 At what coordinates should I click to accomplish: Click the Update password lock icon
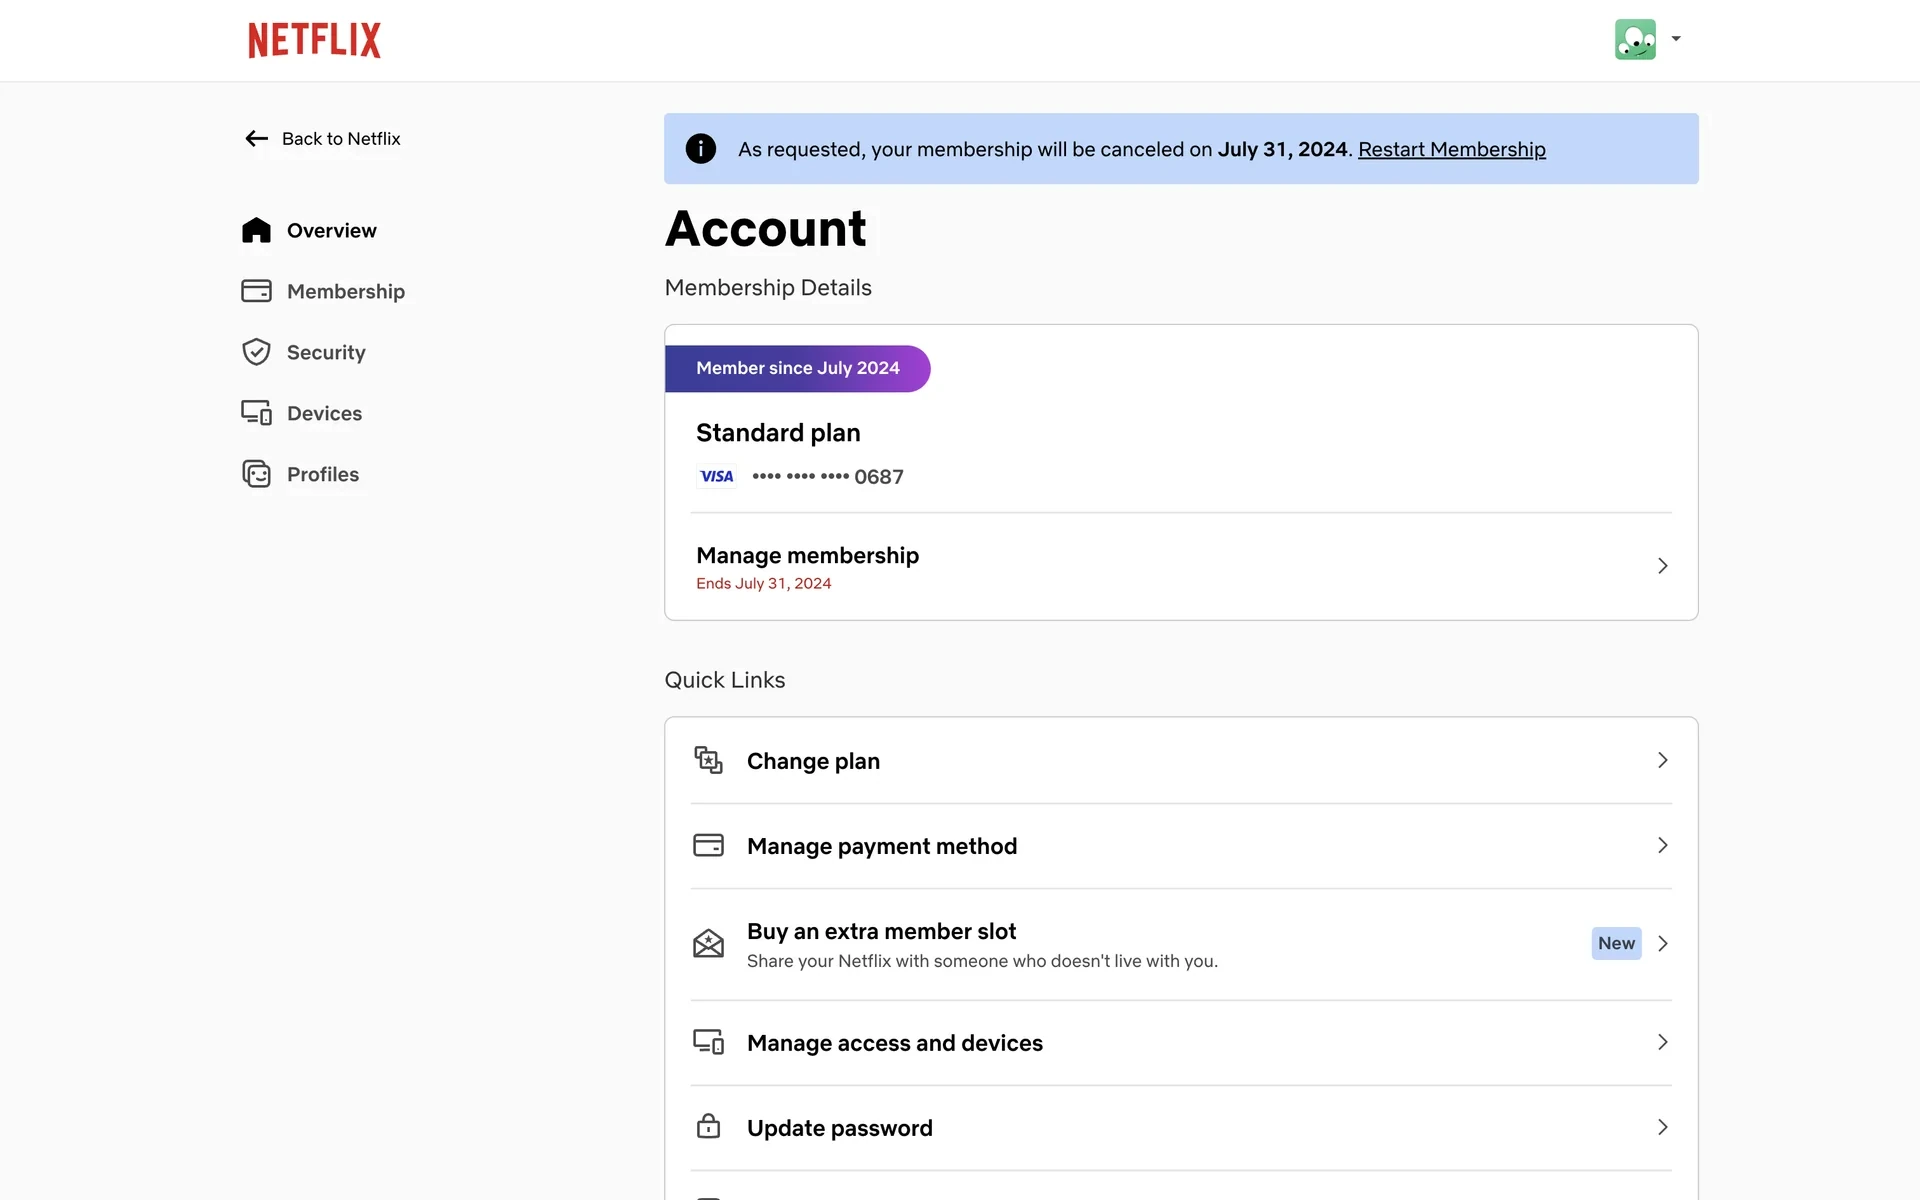708,1126
